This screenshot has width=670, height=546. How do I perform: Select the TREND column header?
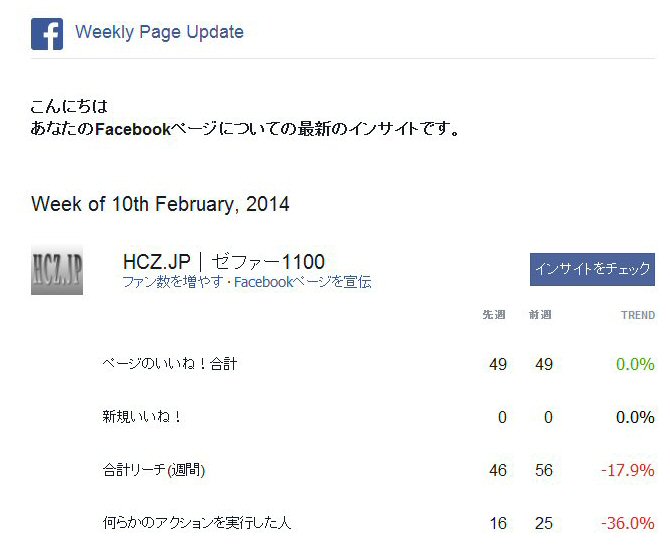point(638,315)
